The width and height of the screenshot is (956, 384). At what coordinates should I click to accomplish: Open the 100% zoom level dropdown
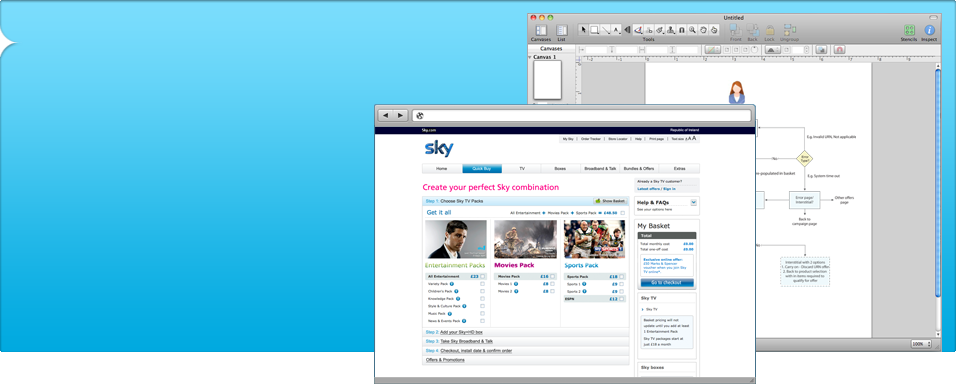(x=921, y=344)
